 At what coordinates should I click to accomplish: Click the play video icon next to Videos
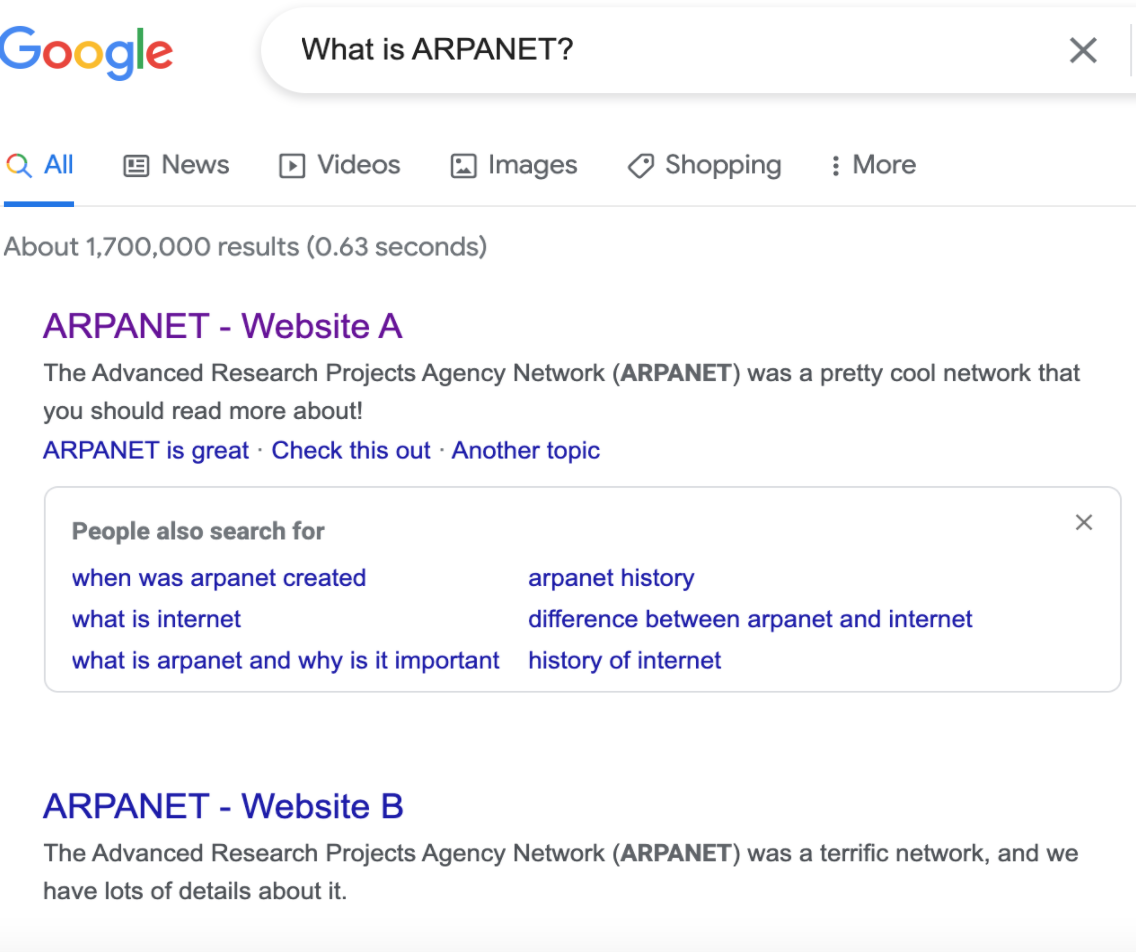(x=290, y=165)
